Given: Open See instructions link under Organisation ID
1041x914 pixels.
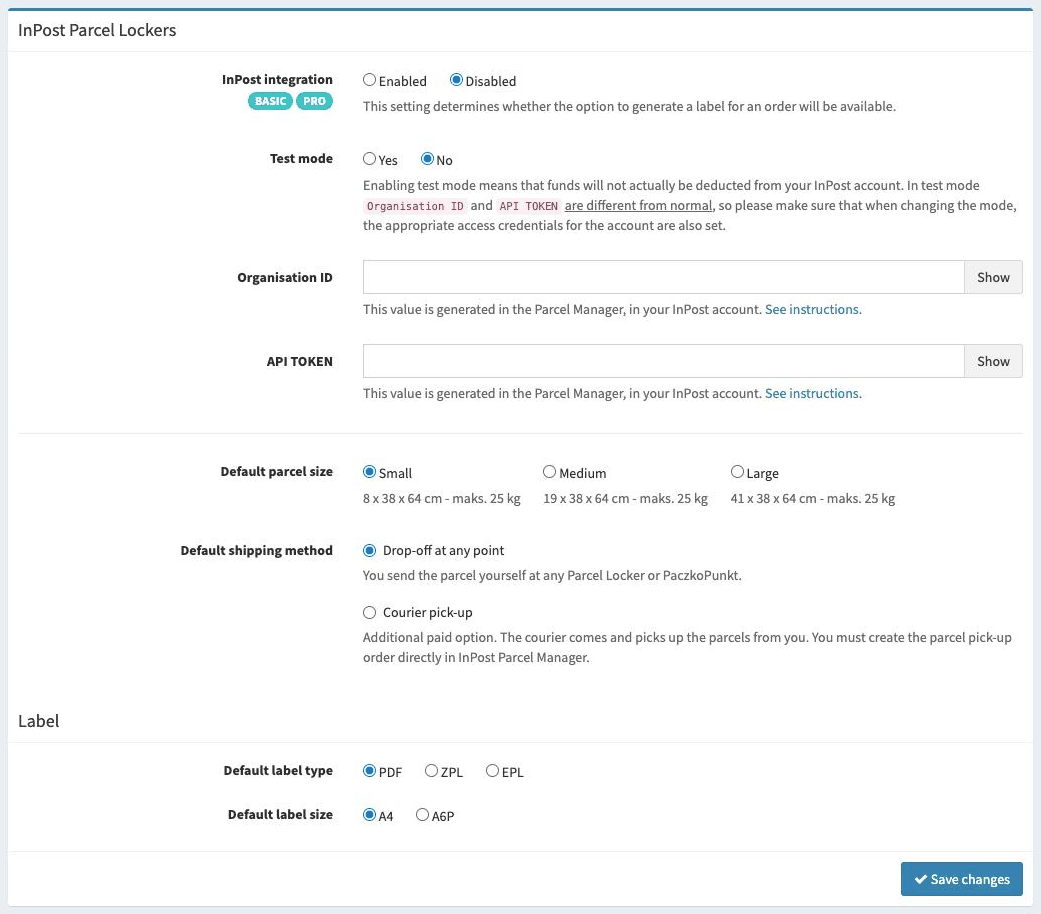Looking at the screenshot, I should (x=813, y=309).
